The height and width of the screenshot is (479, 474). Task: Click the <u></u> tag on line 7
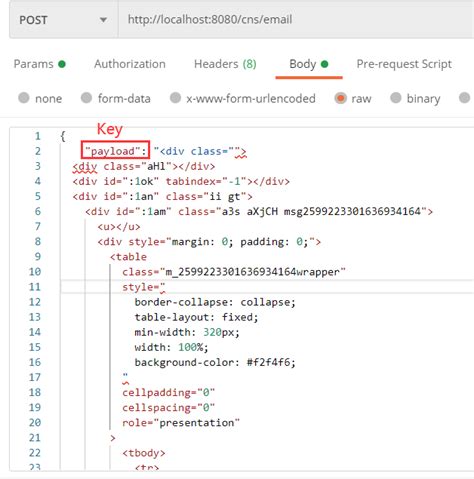click(119, 227)
